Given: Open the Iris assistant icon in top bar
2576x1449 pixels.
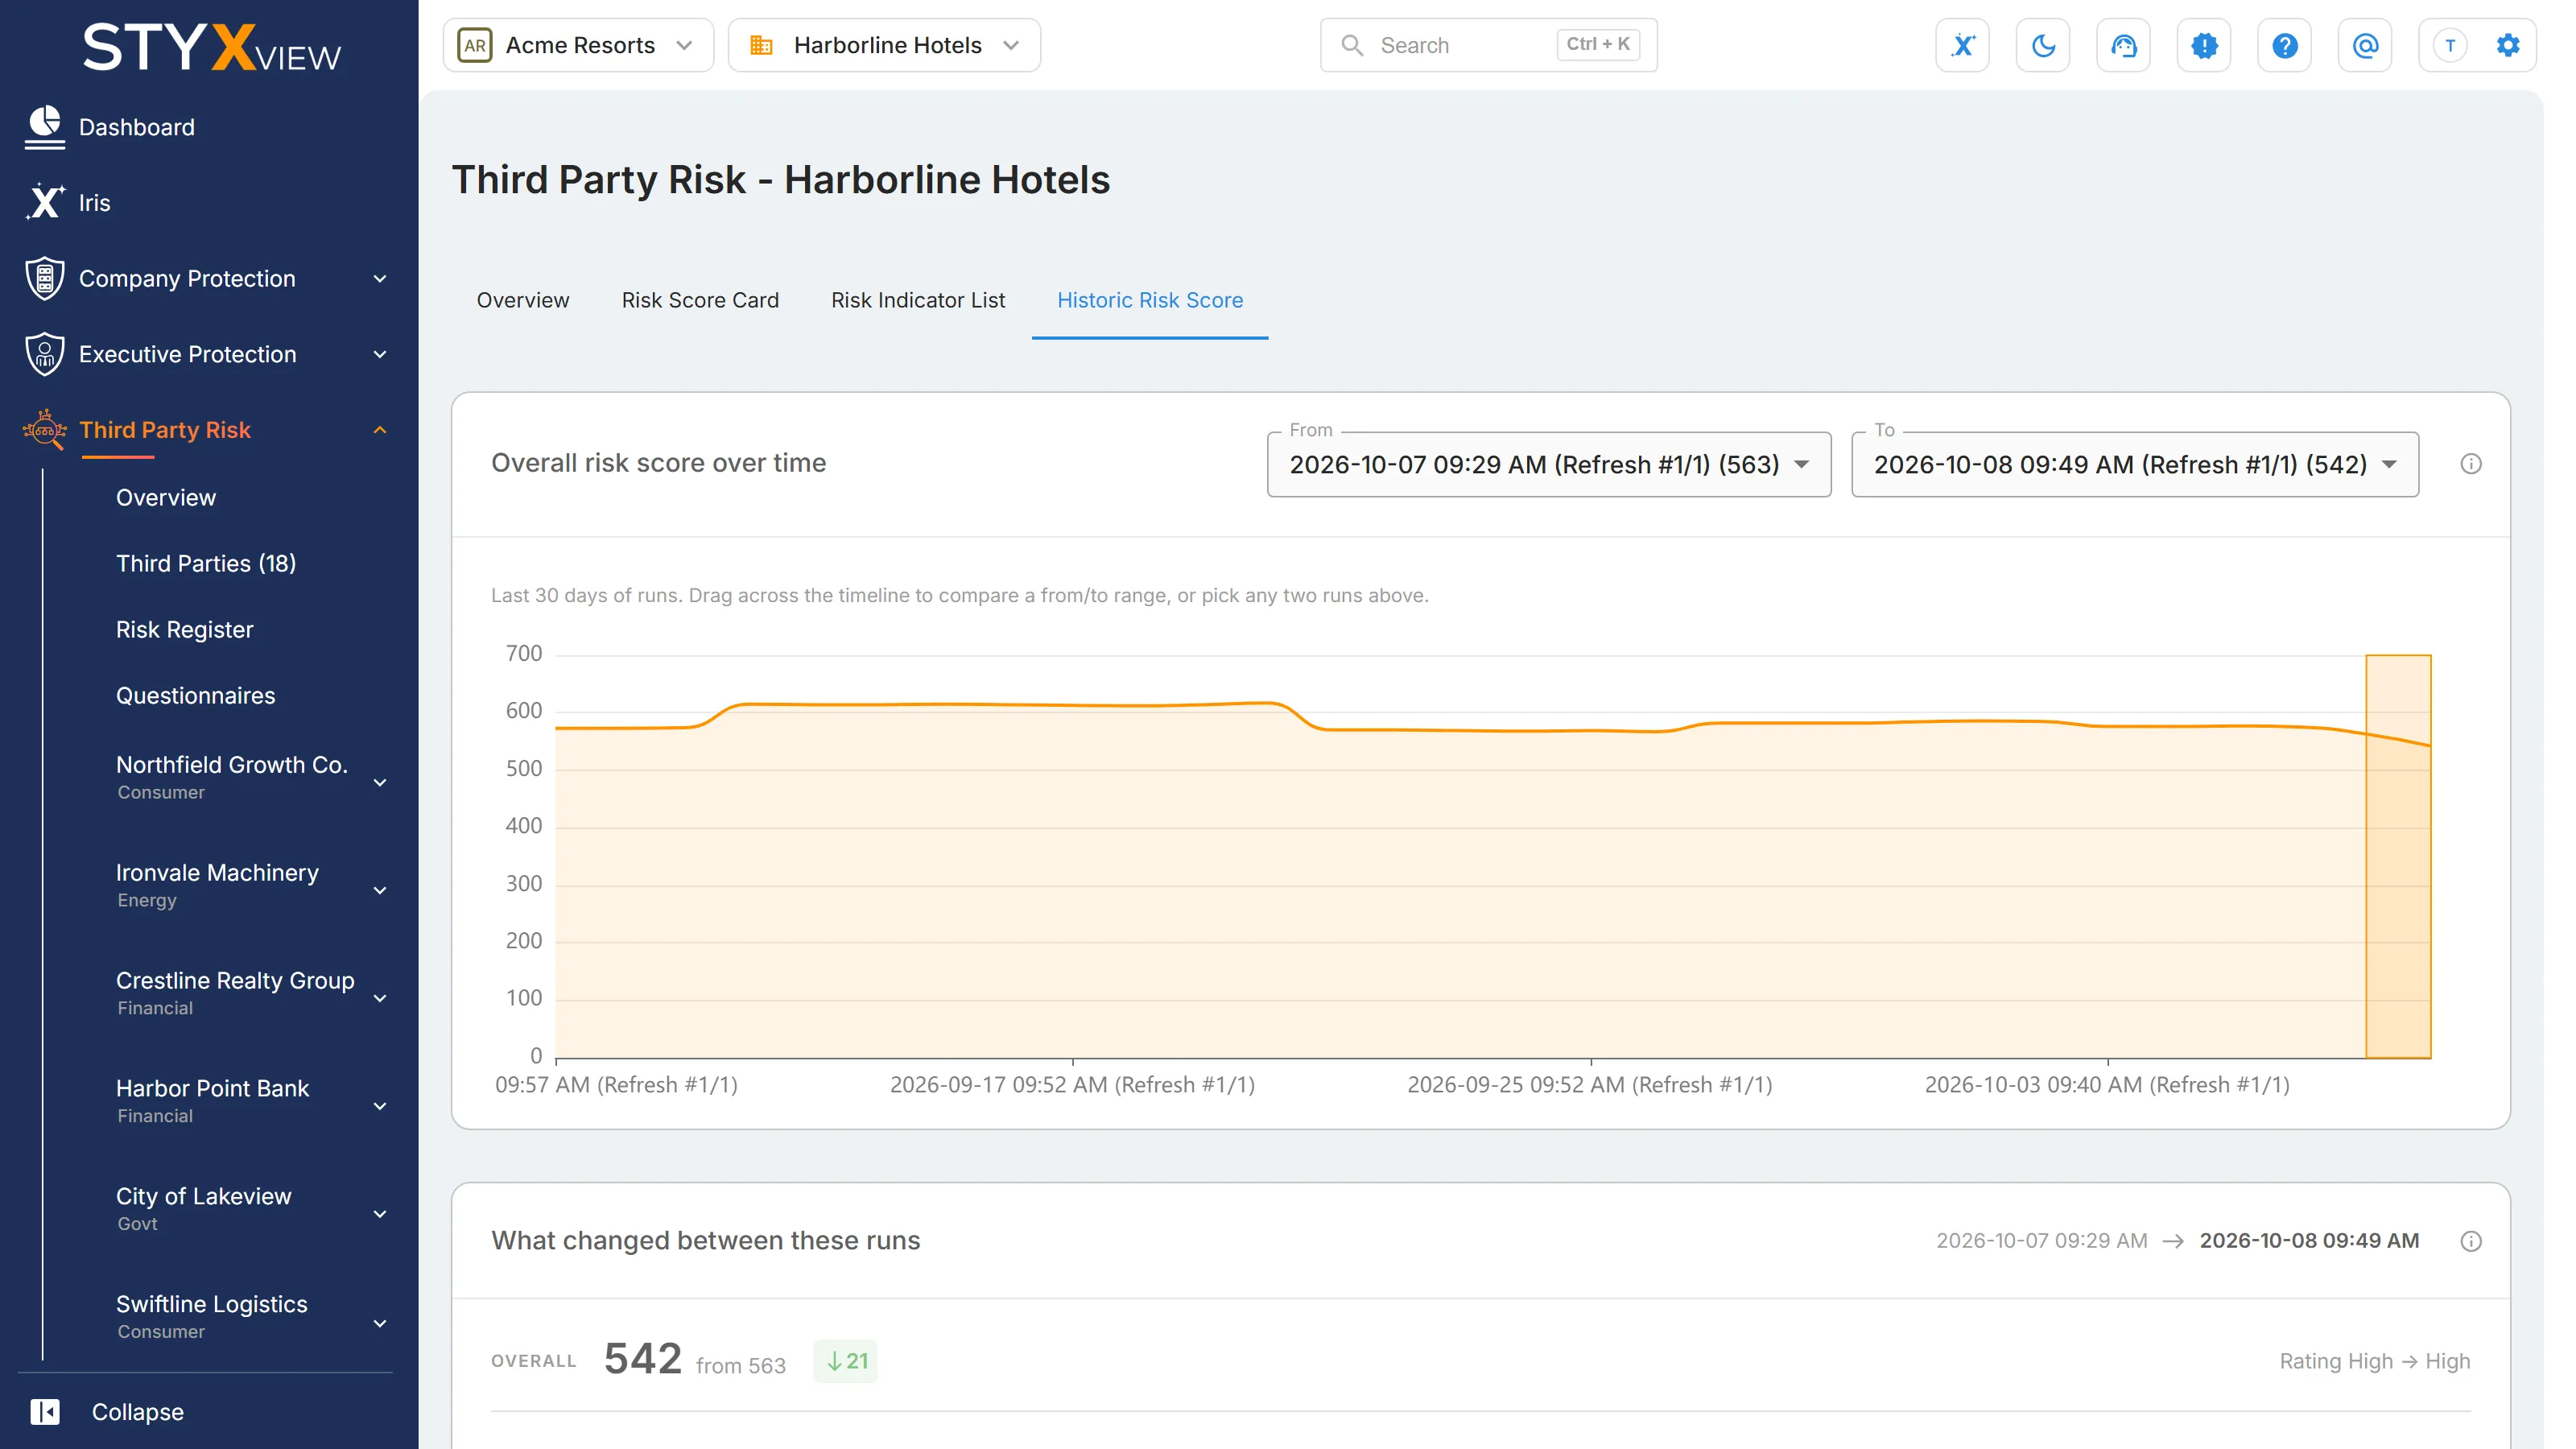Looking at the screenshot, I should [x=1962, y=45].
